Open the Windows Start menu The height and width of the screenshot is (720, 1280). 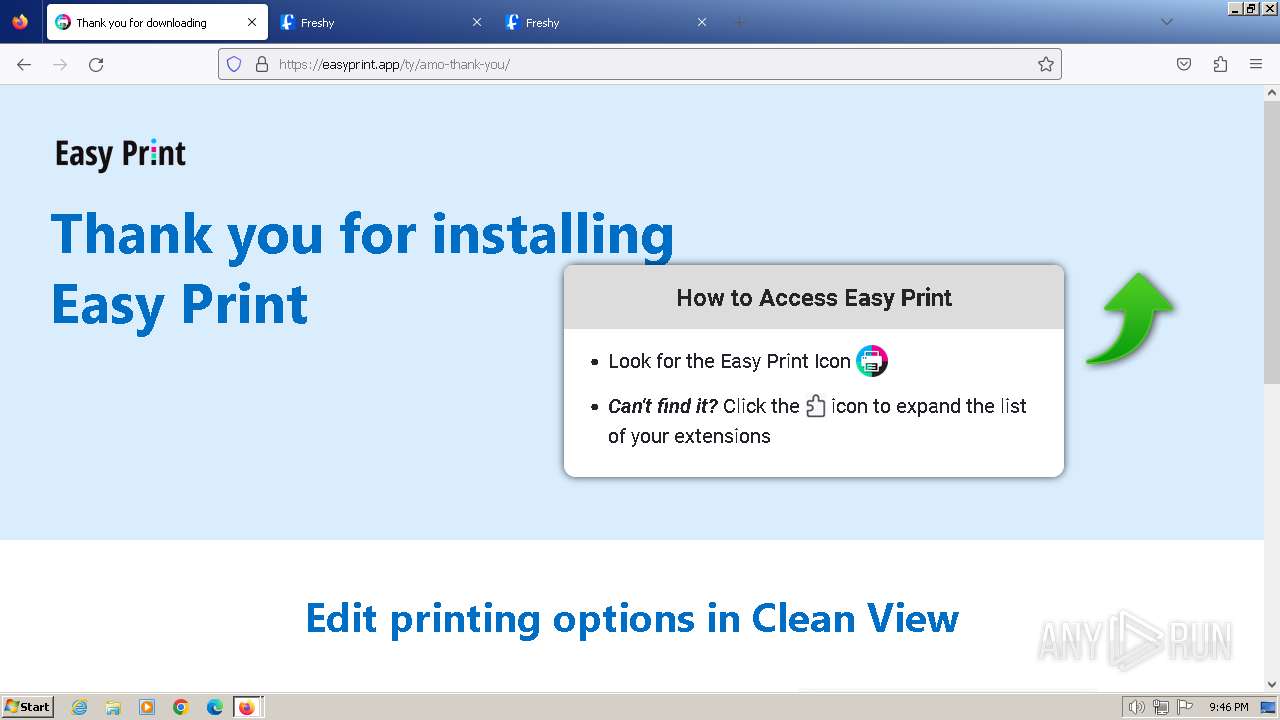click(28, 707)
